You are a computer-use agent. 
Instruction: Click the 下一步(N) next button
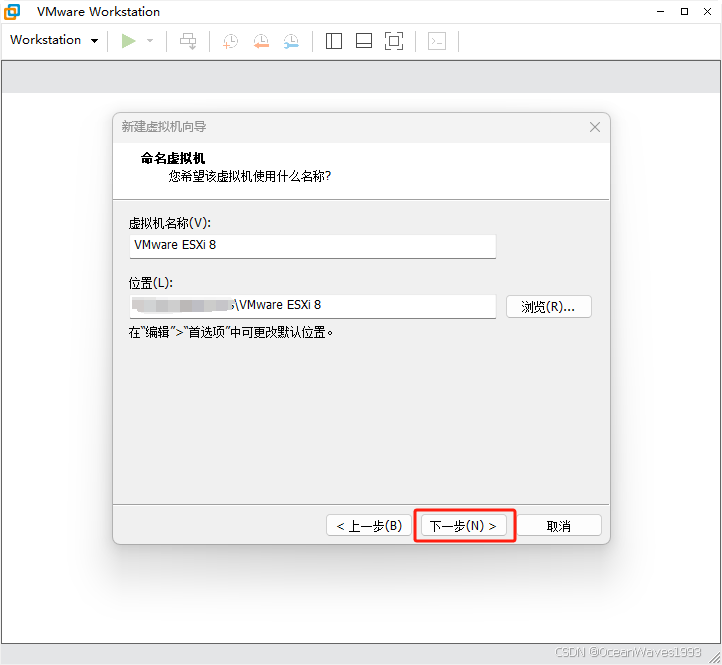[464, 525]
